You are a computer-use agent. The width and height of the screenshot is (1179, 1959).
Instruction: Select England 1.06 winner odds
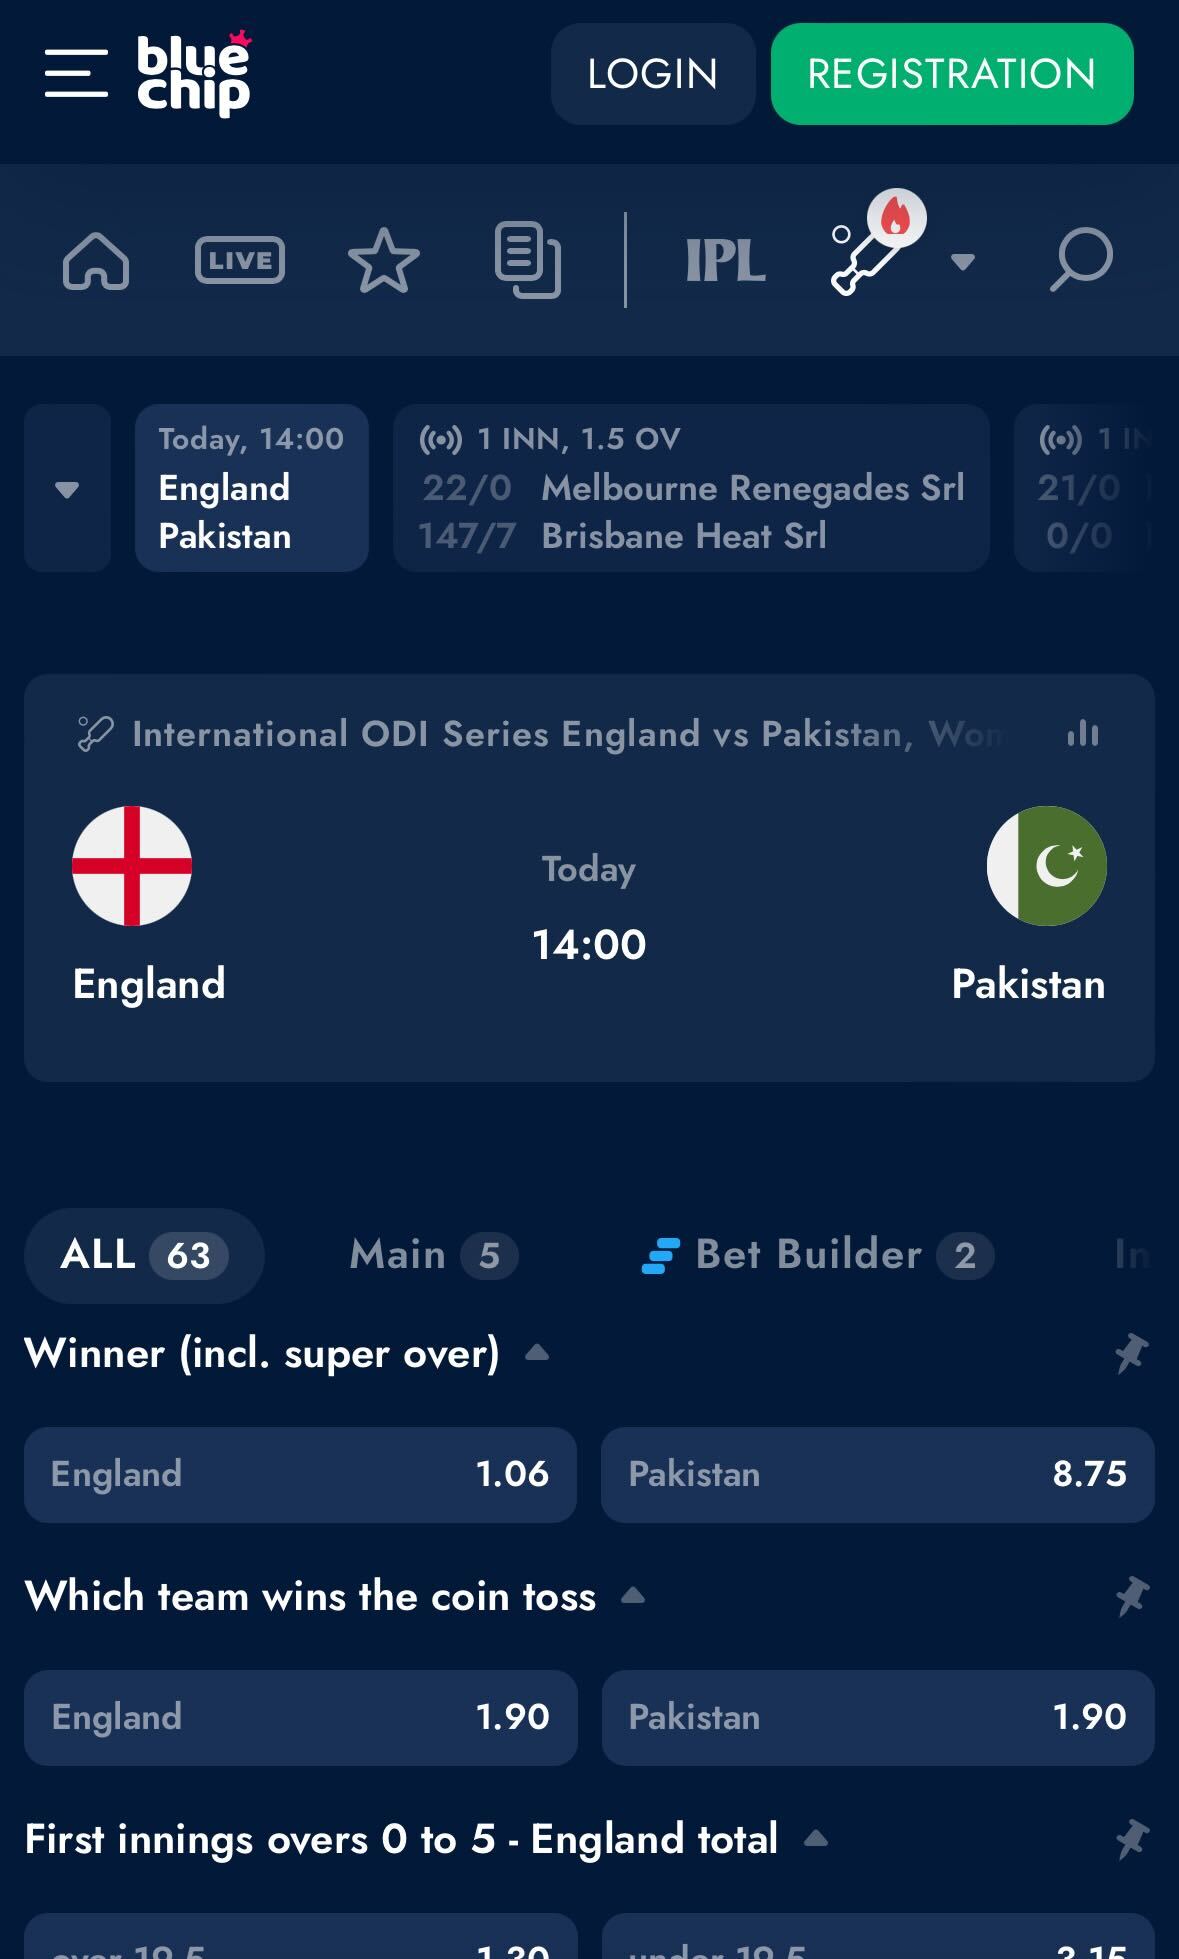point(300,1475)
